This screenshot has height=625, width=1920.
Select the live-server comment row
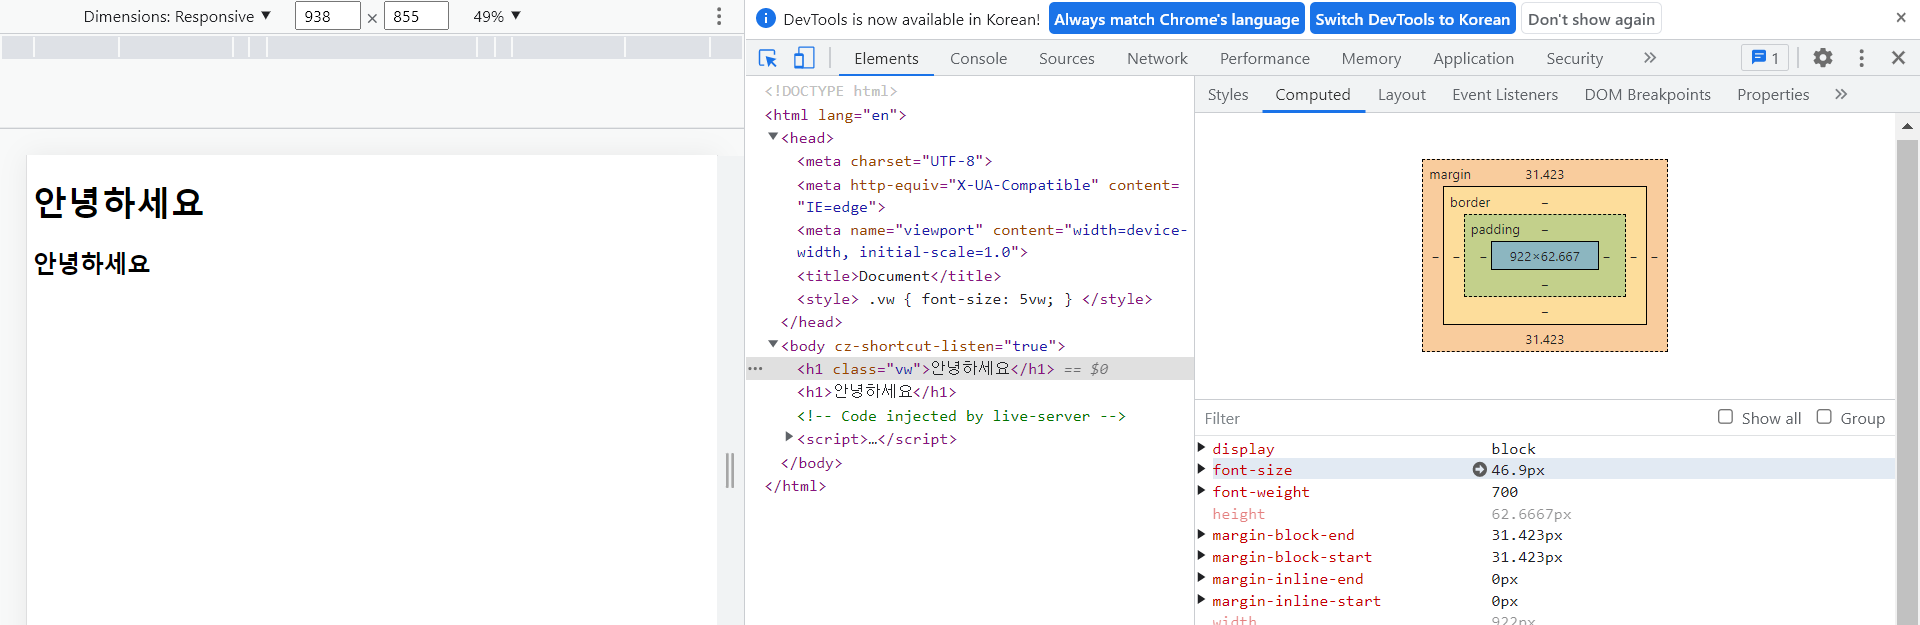tap(970, 416)
